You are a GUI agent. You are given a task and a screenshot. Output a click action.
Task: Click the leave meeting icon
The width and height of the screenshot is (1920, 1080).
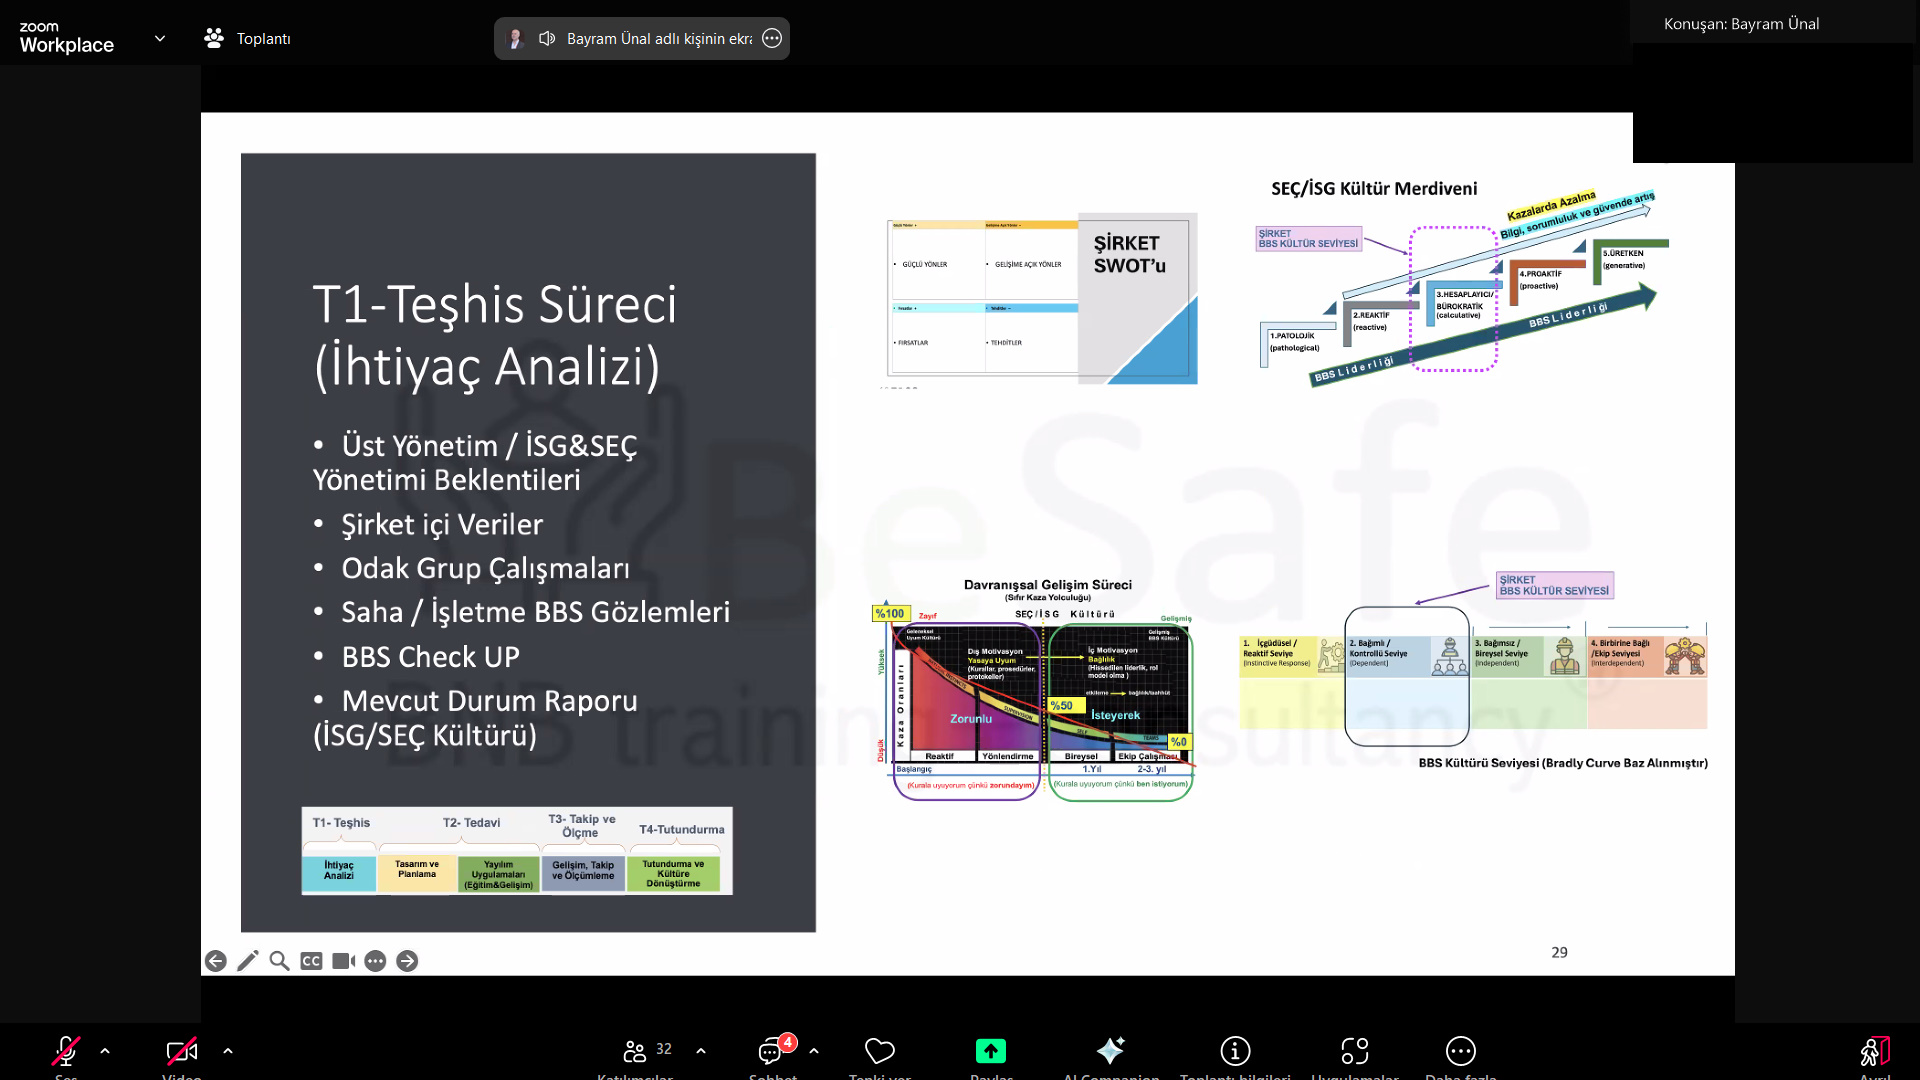click(1874, 1051)
